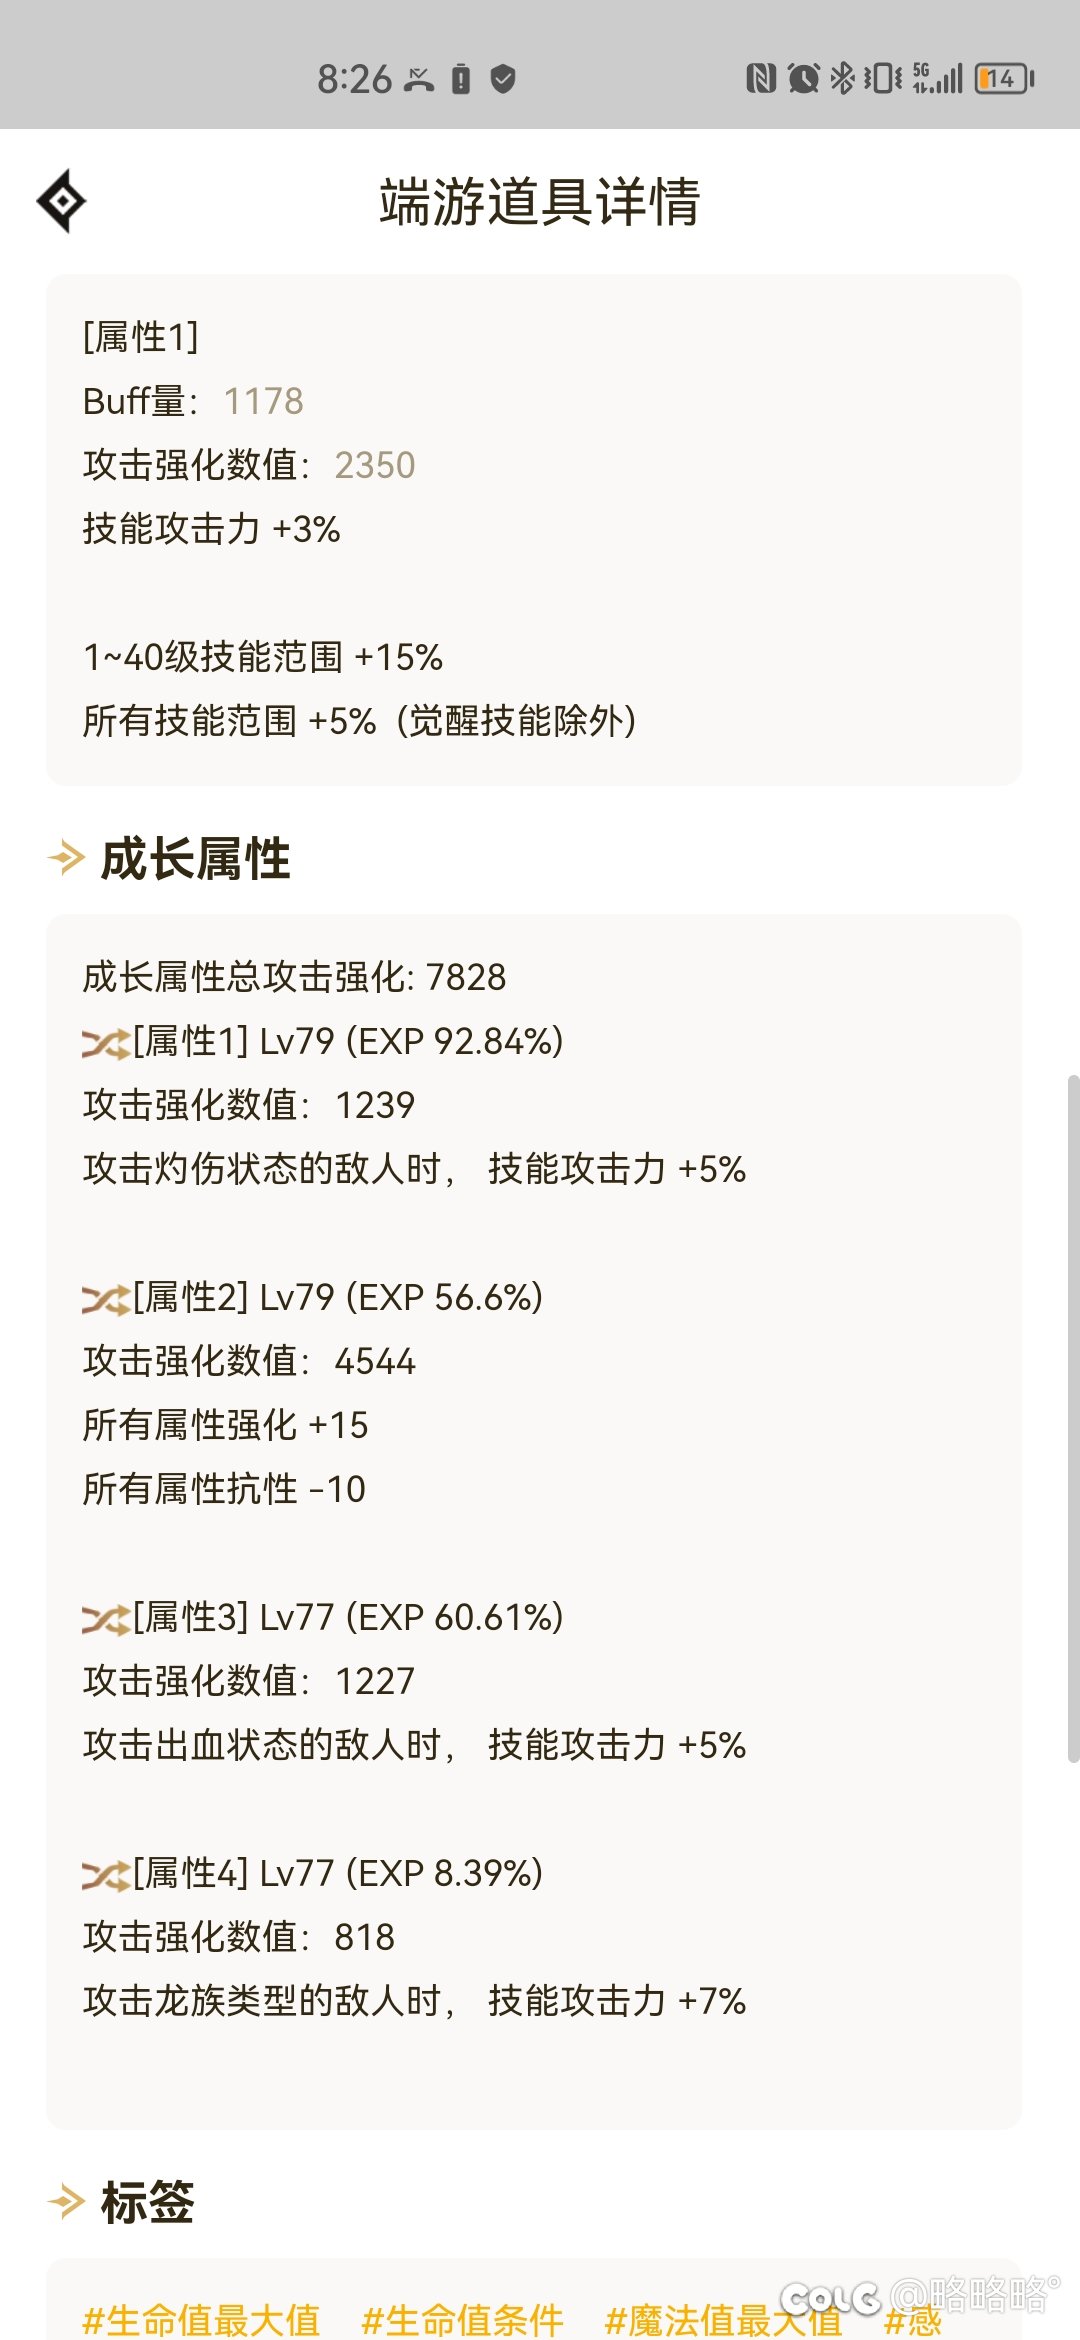Tap the Bluetooth status icon
This screenshot has width=1080, height=2340.
843,78
